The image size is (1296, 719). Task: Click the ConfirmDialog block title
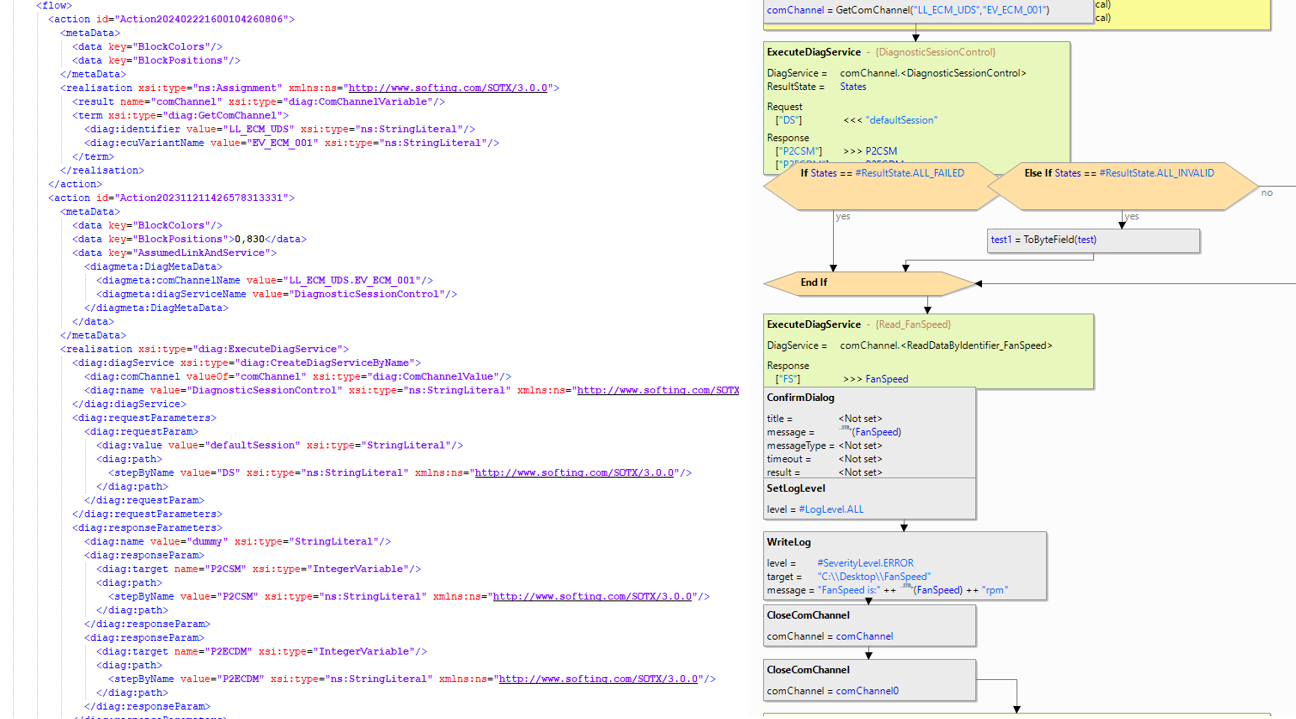[800, 398]
